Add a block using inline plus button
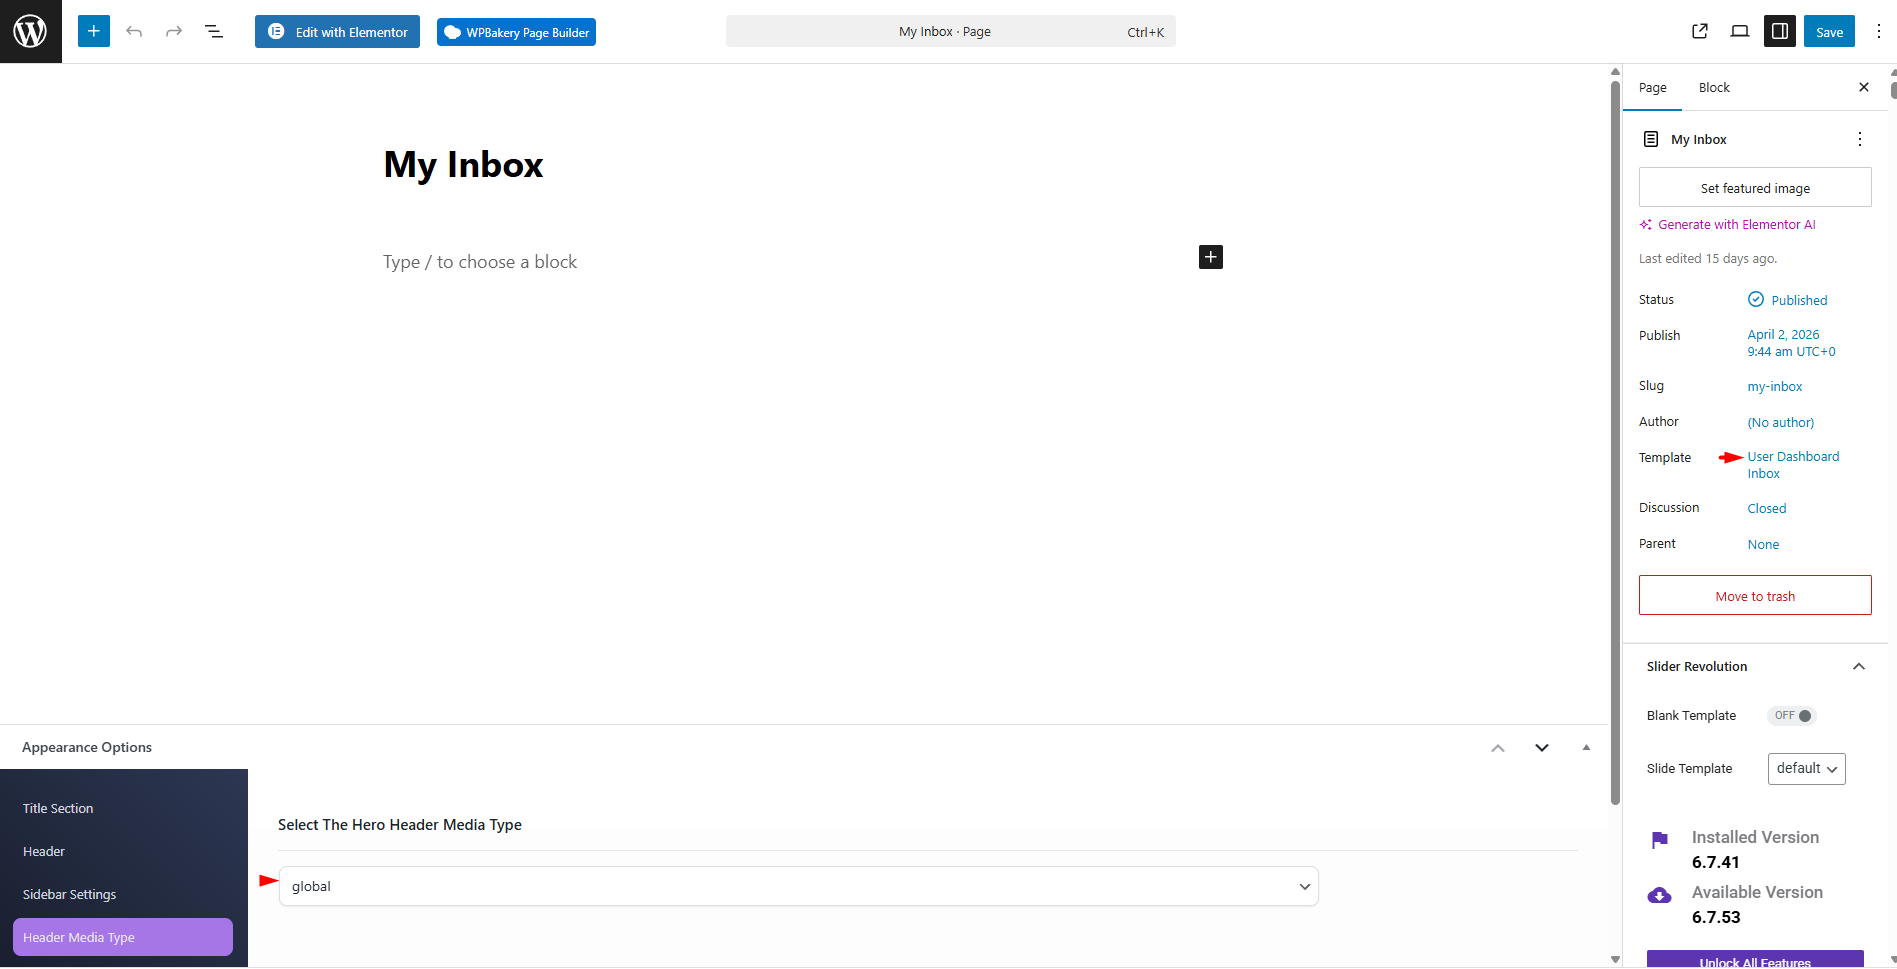1897x969 pixels. [x=1210, y=258]
